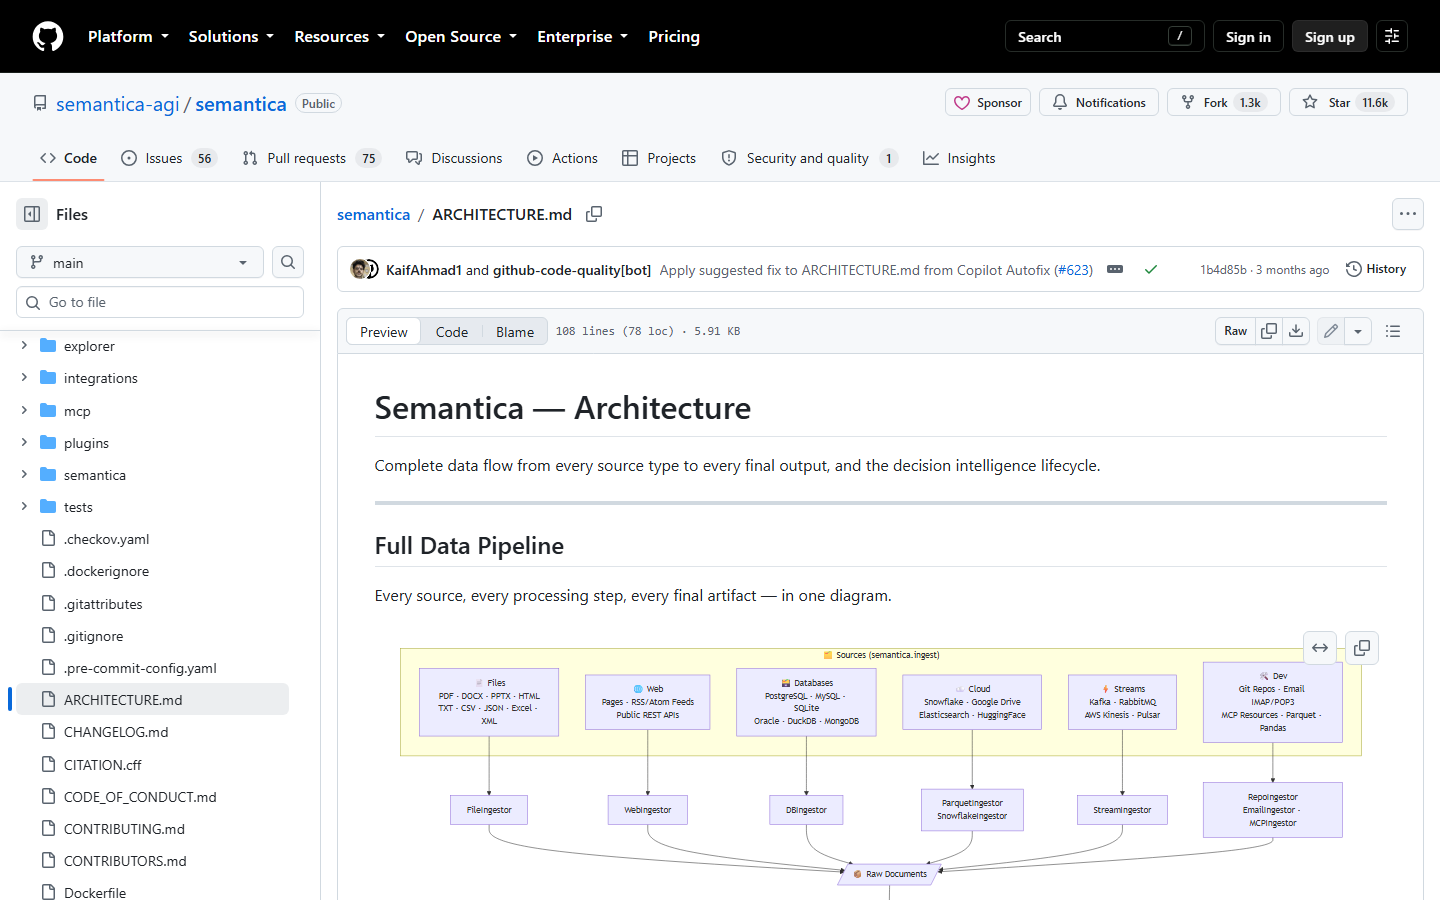Expand the plugins folder chevron
Image resolution: width=1440 pixels, height=900 pixels.
point(24,443)
